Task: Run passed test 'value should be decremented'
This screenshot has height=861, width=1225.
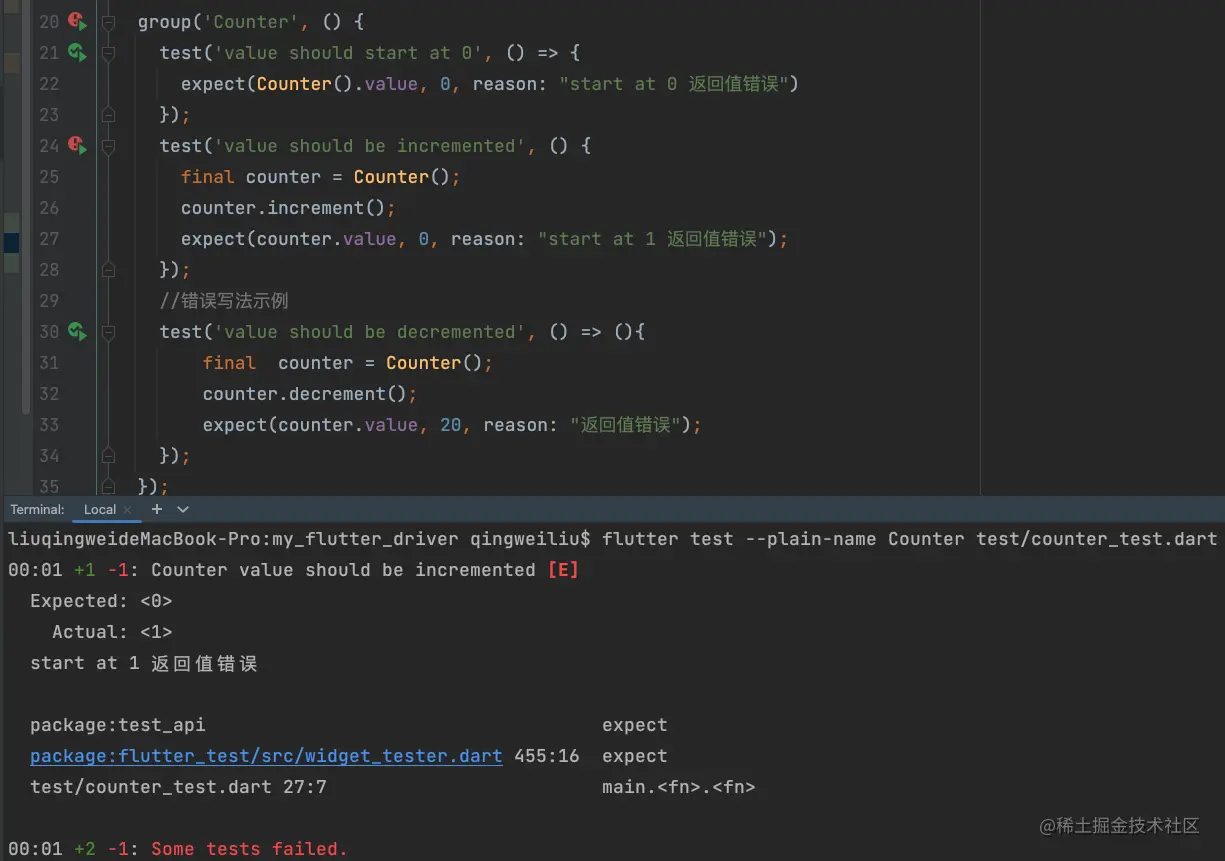Action: (78, 331)
